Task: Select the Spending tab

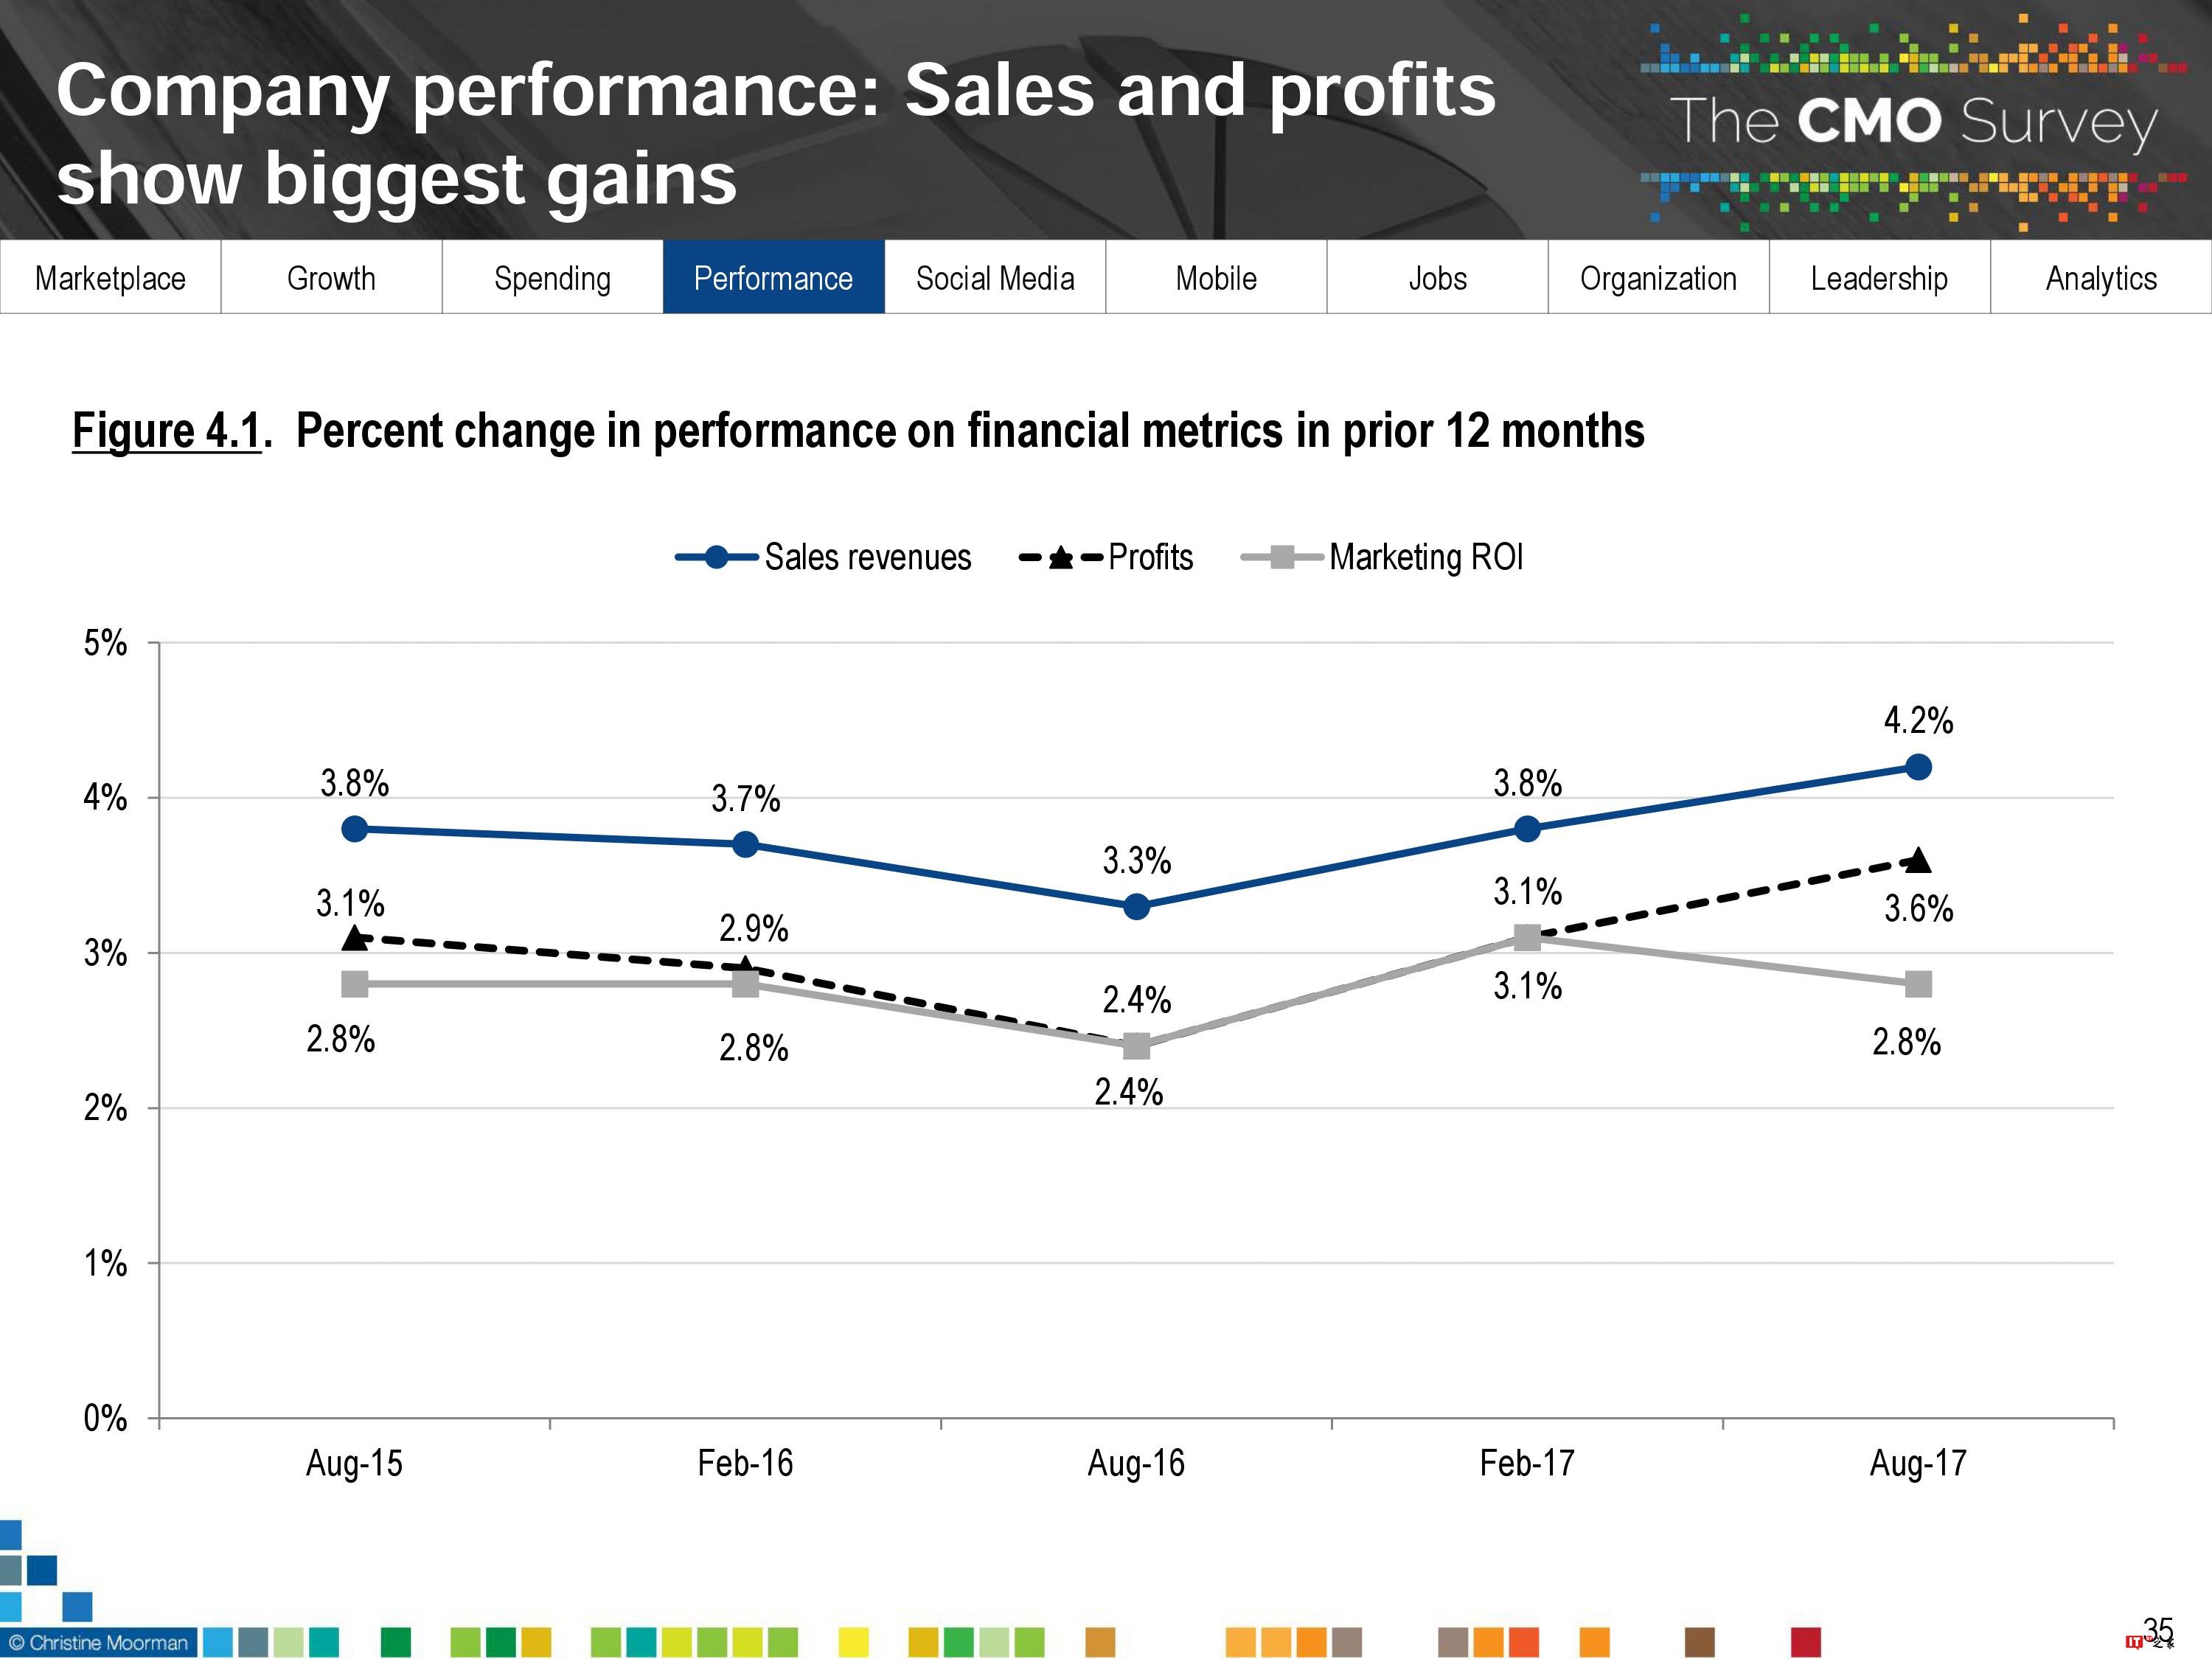Action: point(552,278)
